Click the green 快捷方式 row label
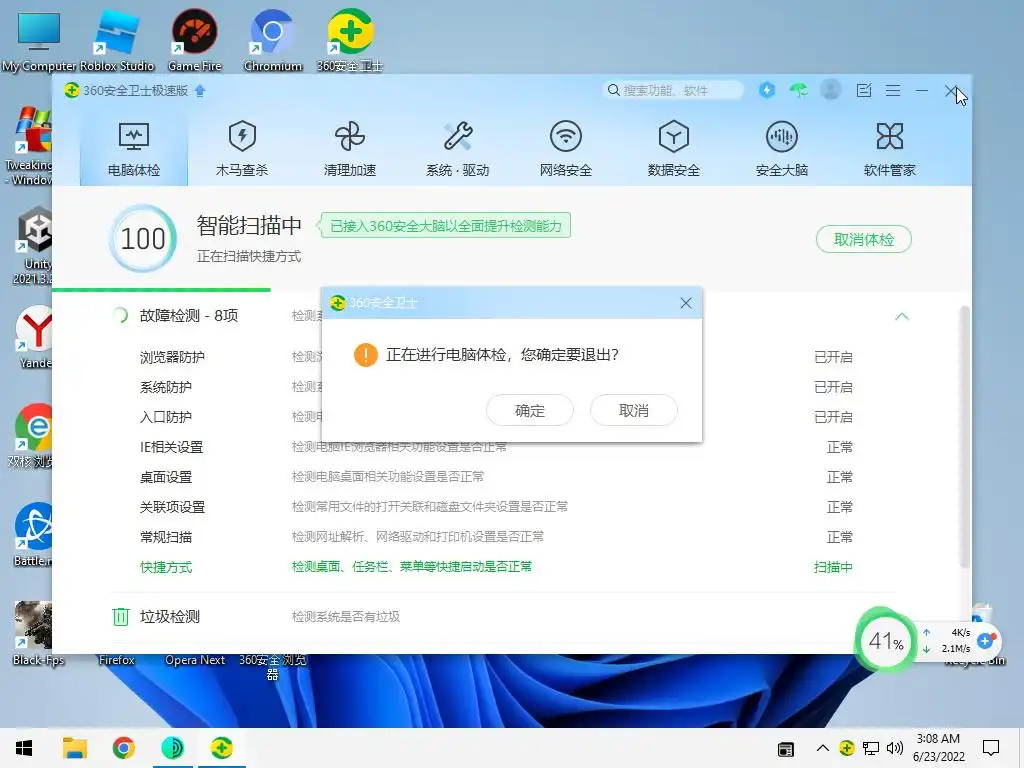1024x768 pixels. click(166, 567)
